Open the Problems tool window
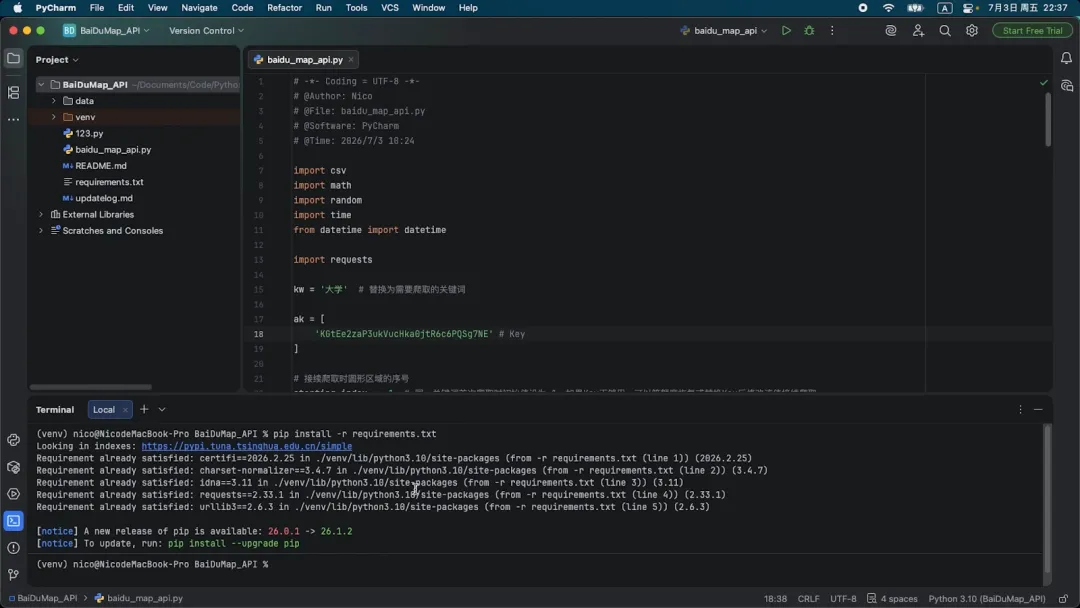 [13, 548]
